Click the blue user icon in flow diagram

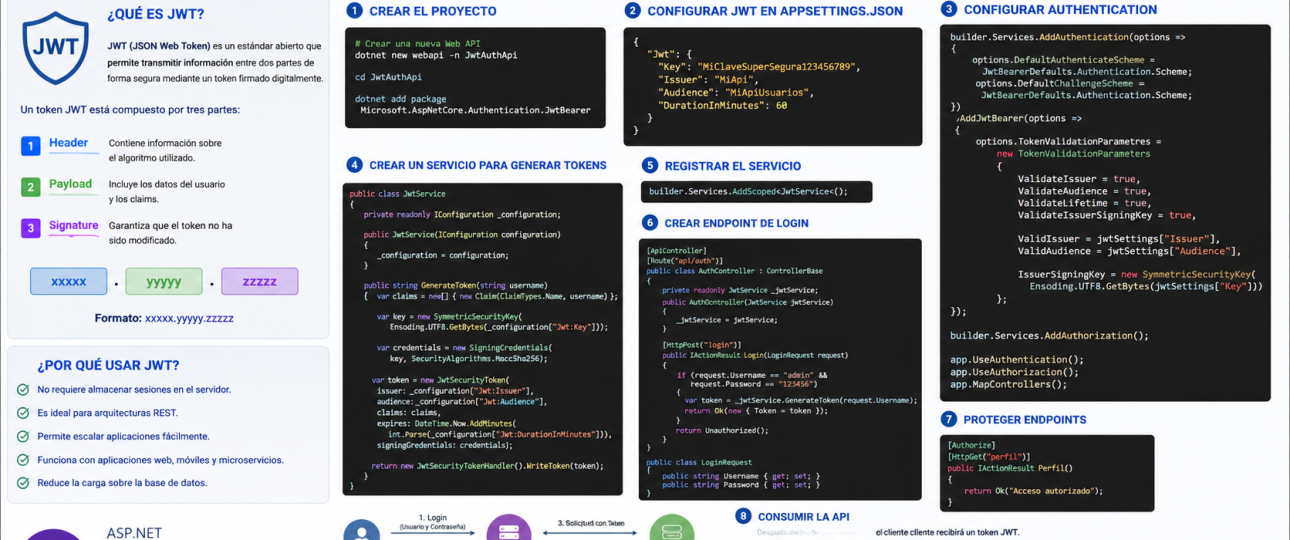(x=361, y=530)
